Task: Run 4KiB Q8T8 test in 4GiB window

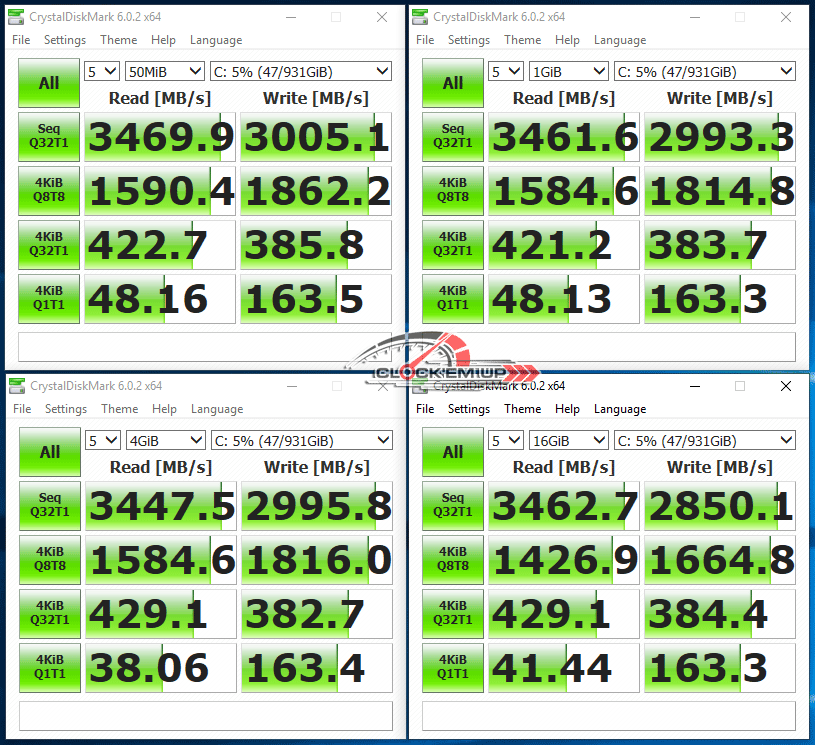Action: tap(49, 559)
